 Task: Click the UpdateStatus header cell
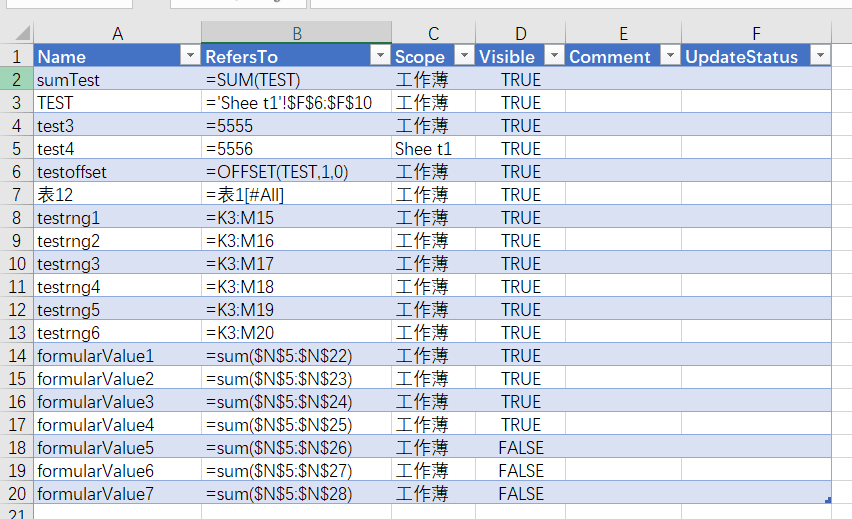(756, 57)
